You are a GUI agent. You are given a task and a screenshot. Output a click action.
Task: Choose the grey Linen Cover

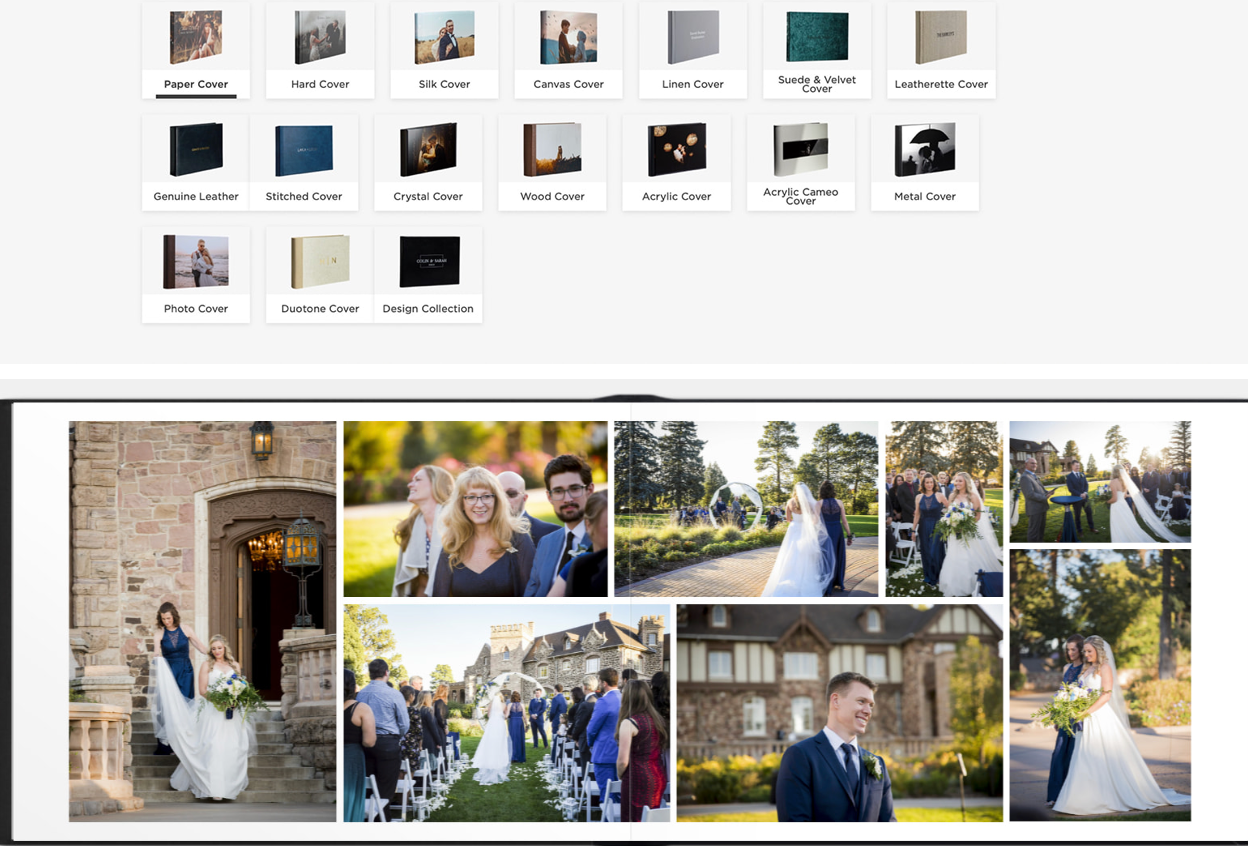(x=692, y=50)
